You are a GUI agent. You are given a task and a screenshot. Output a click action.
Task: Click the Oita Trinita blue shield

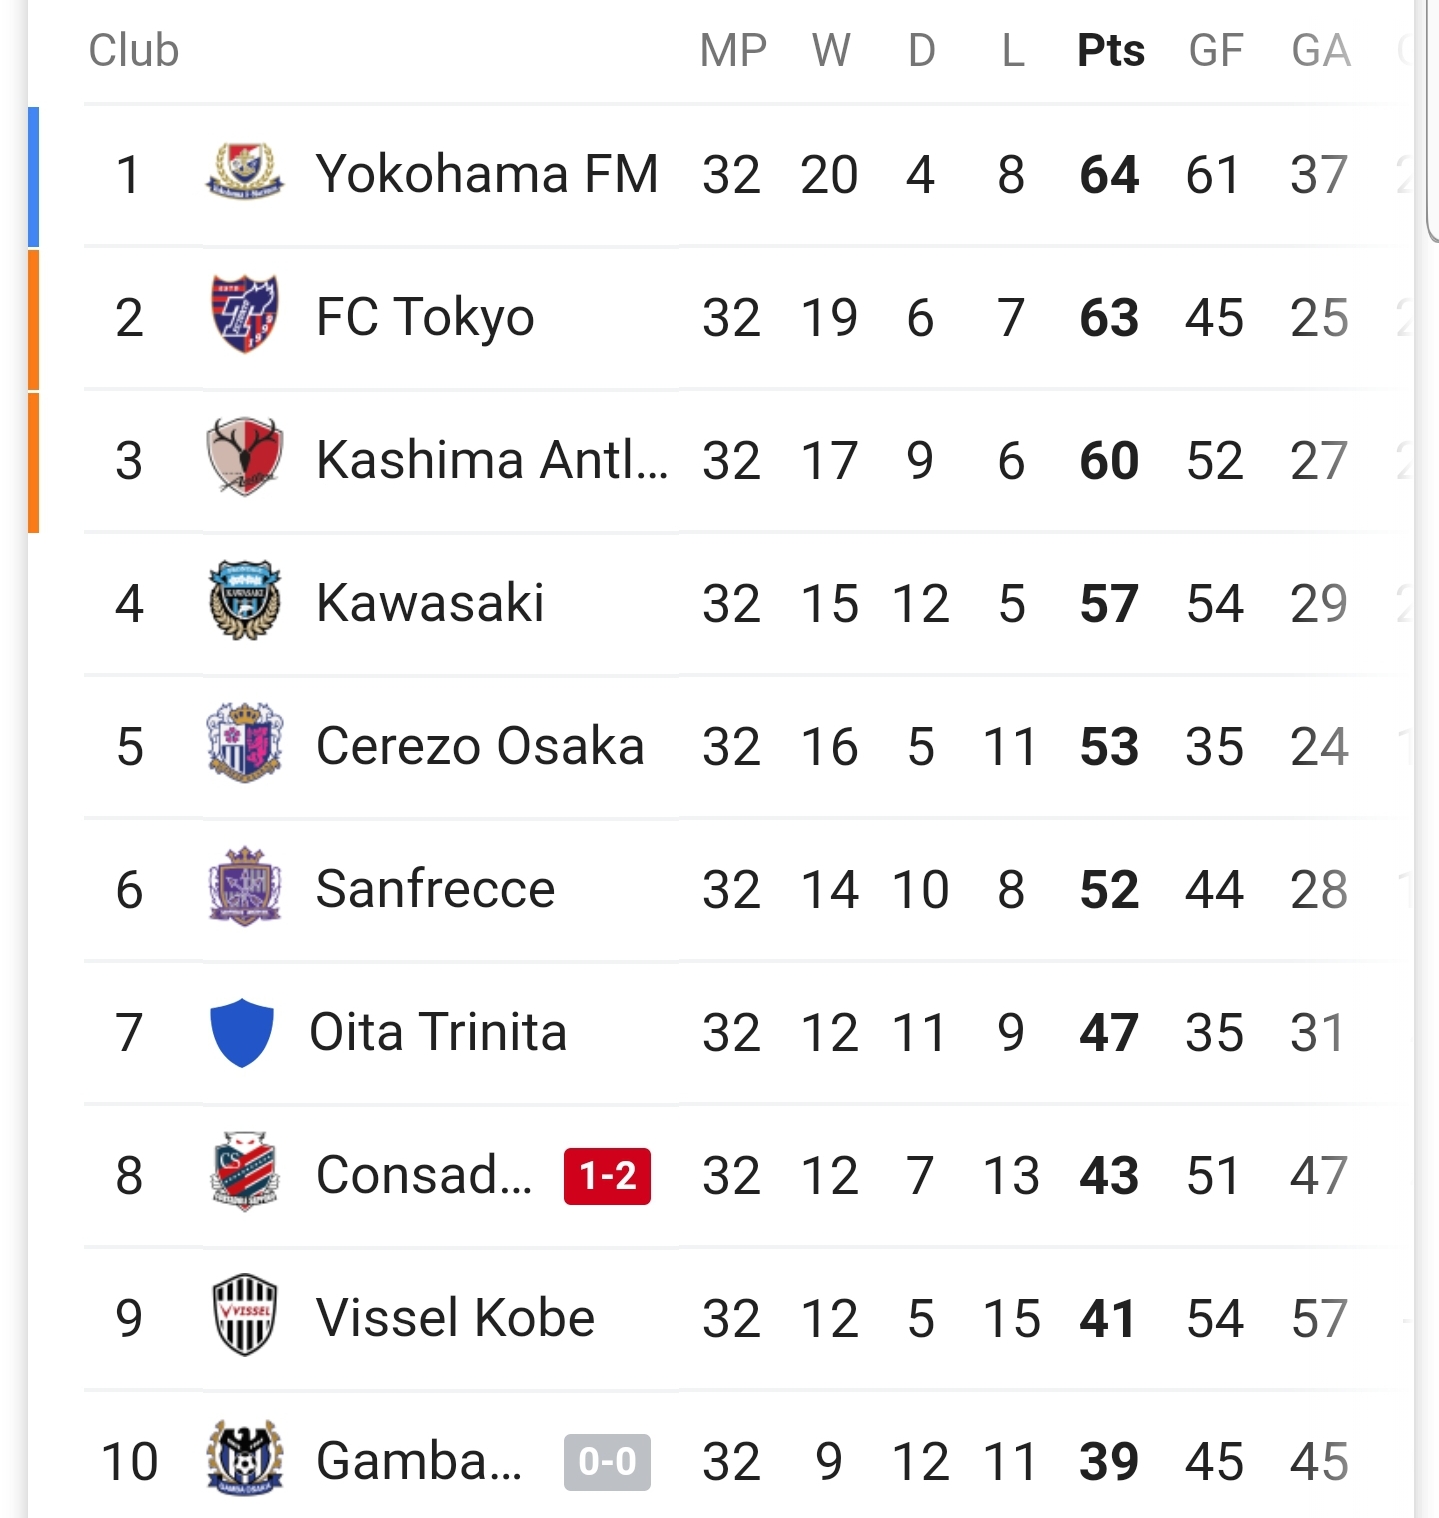click(x=242, y=1032)
